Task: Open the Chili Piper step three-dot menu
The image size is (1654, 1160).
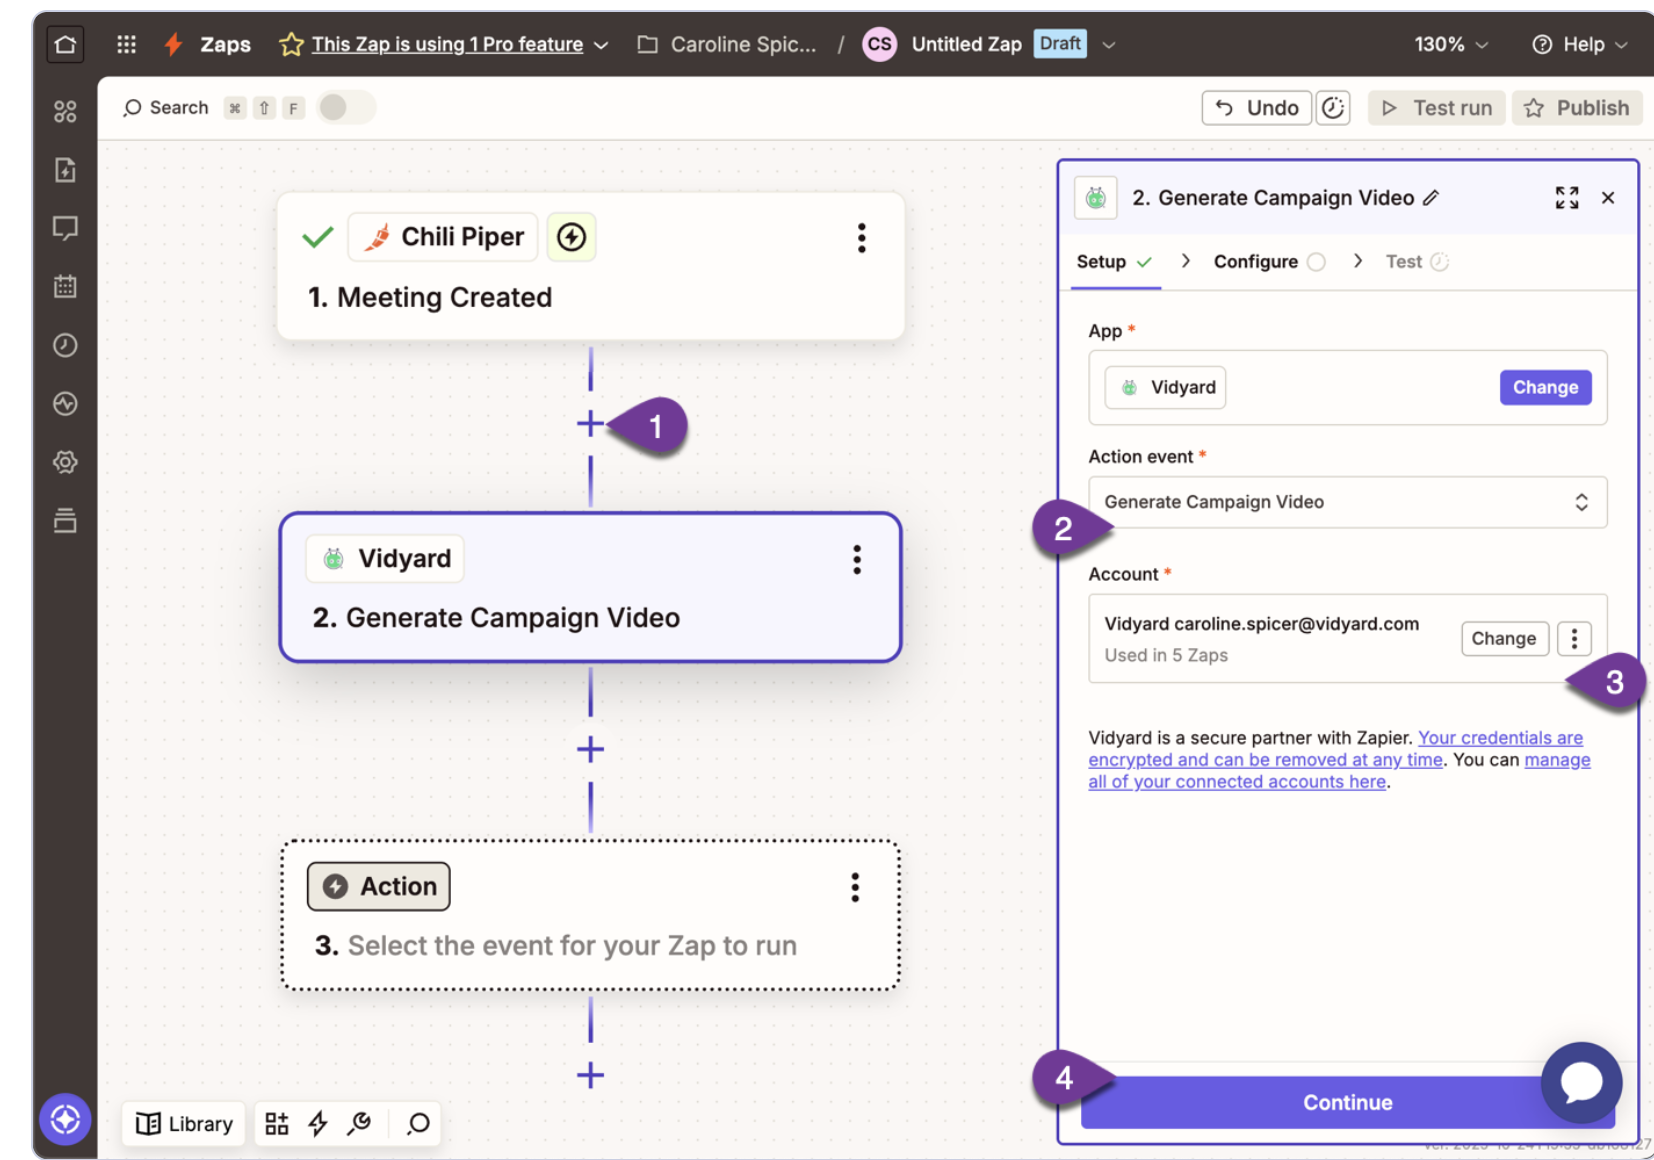Action: [861, 238]
